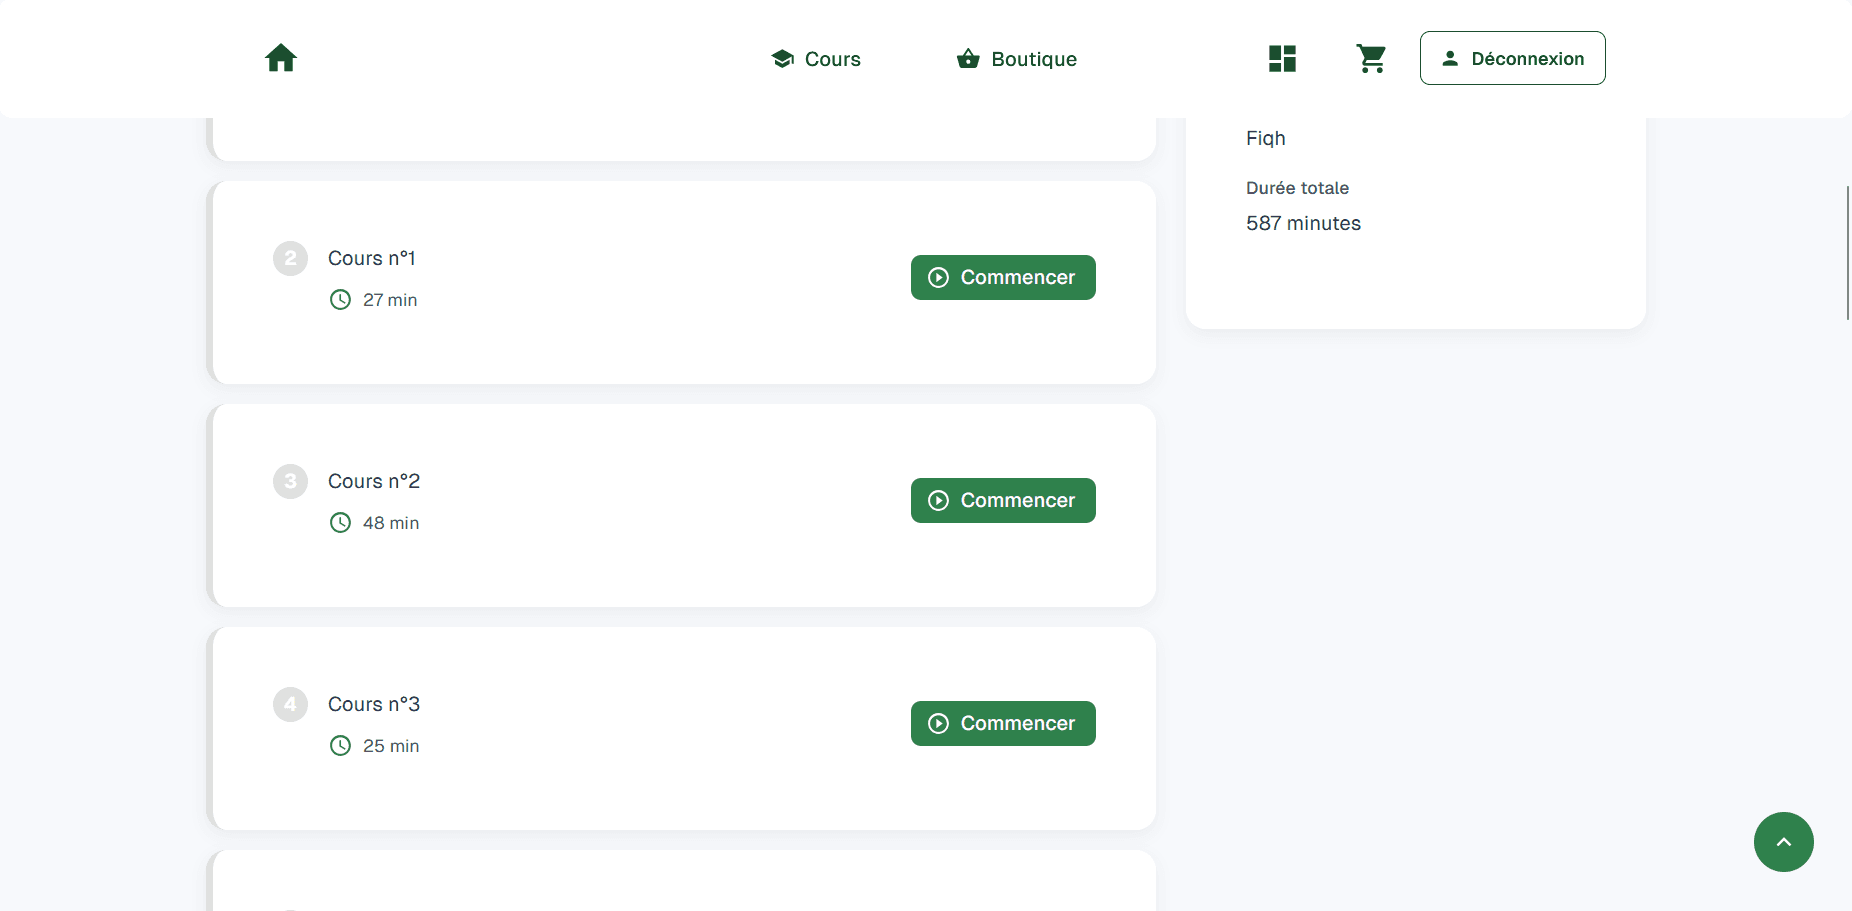Screen dimensions: 1852x911
Task: Click the home icon in header
Action: (x=281, y=58)
